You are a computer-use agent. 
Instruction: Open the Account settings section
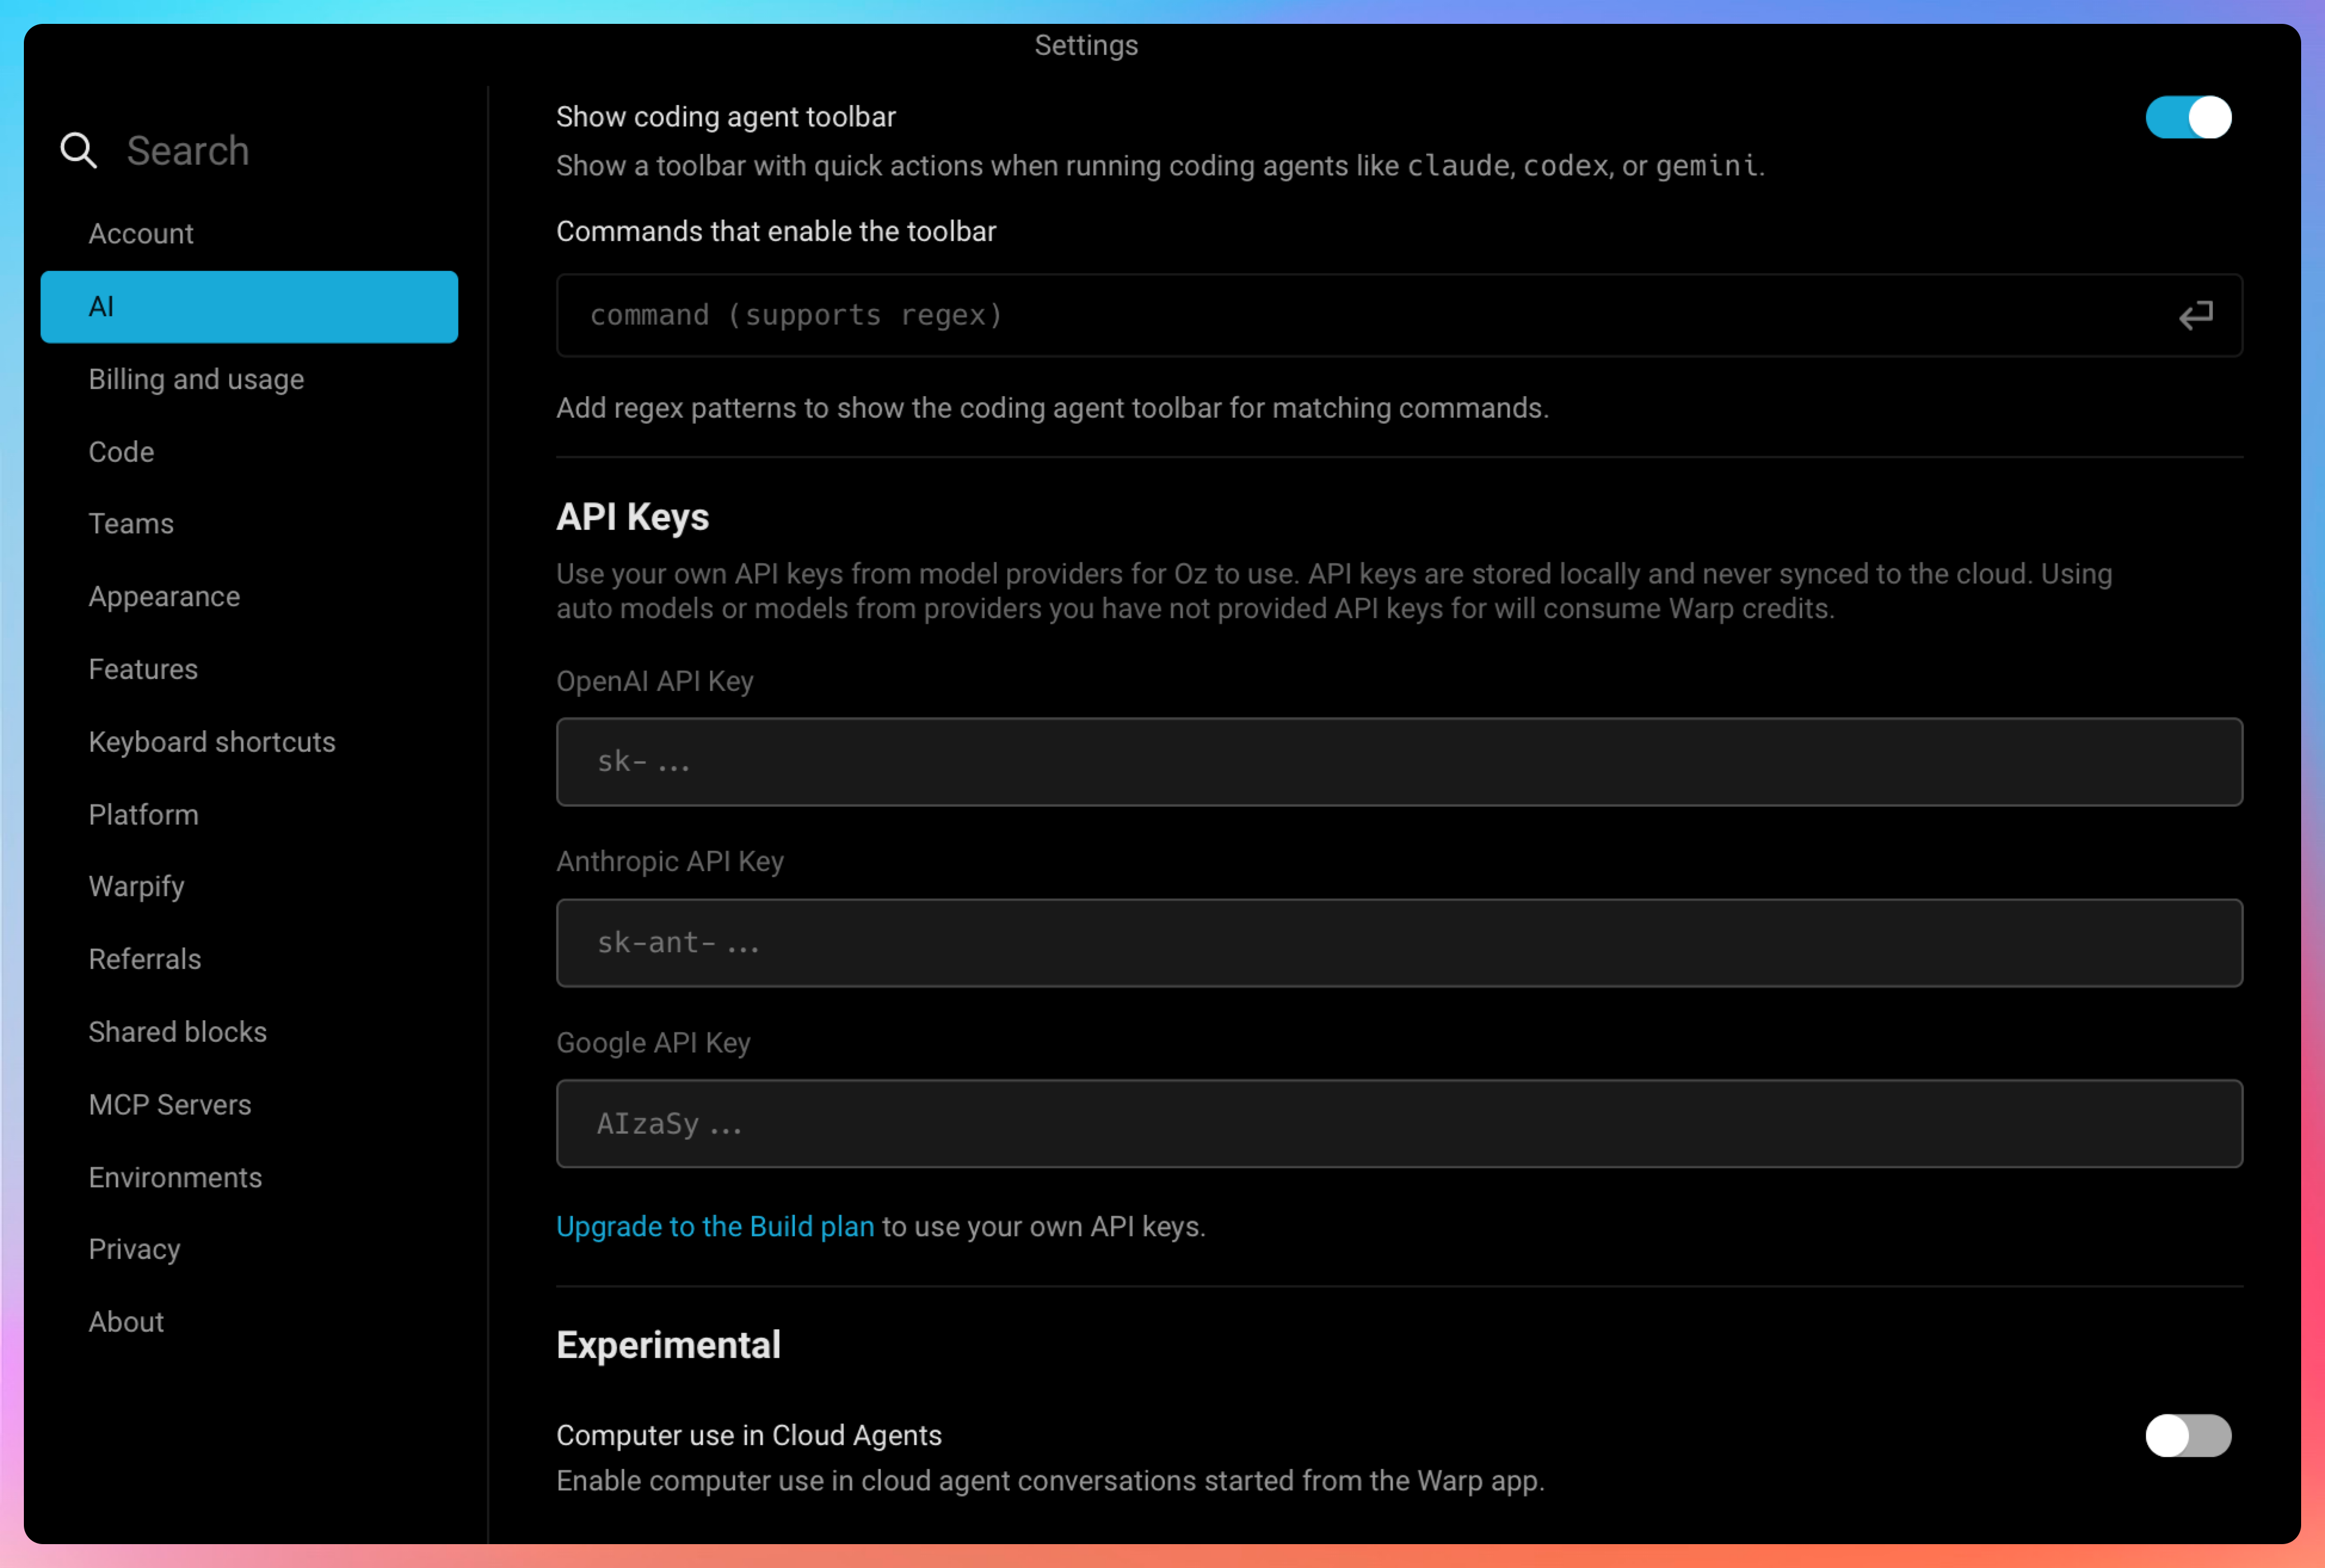point(141,234)
